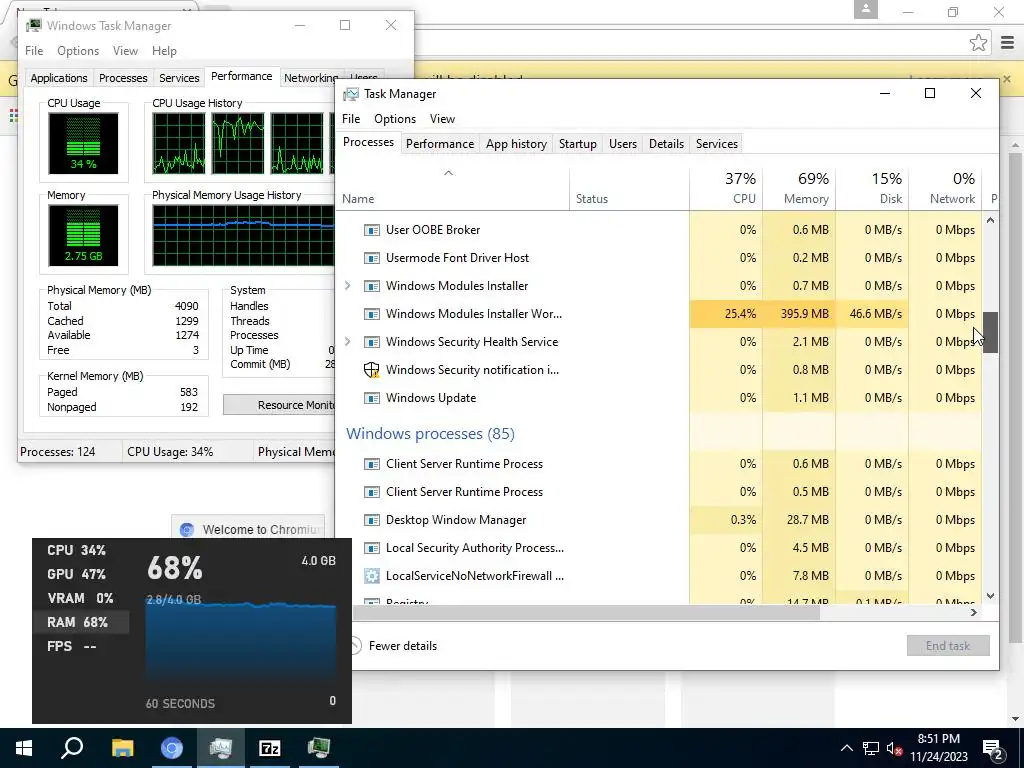Click the Local Security Authority Process icon
The width and height of the screenshot is (1024, 768).
[x=372, y=548]
